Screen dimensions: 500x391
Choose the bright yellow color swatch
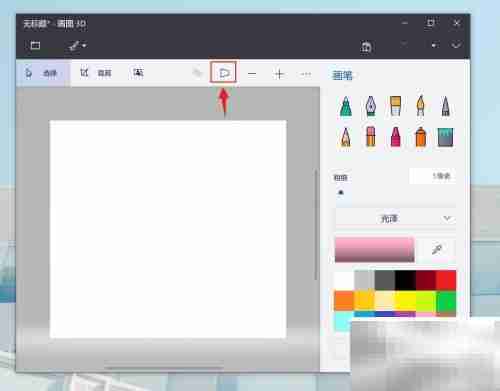[405, 301]
